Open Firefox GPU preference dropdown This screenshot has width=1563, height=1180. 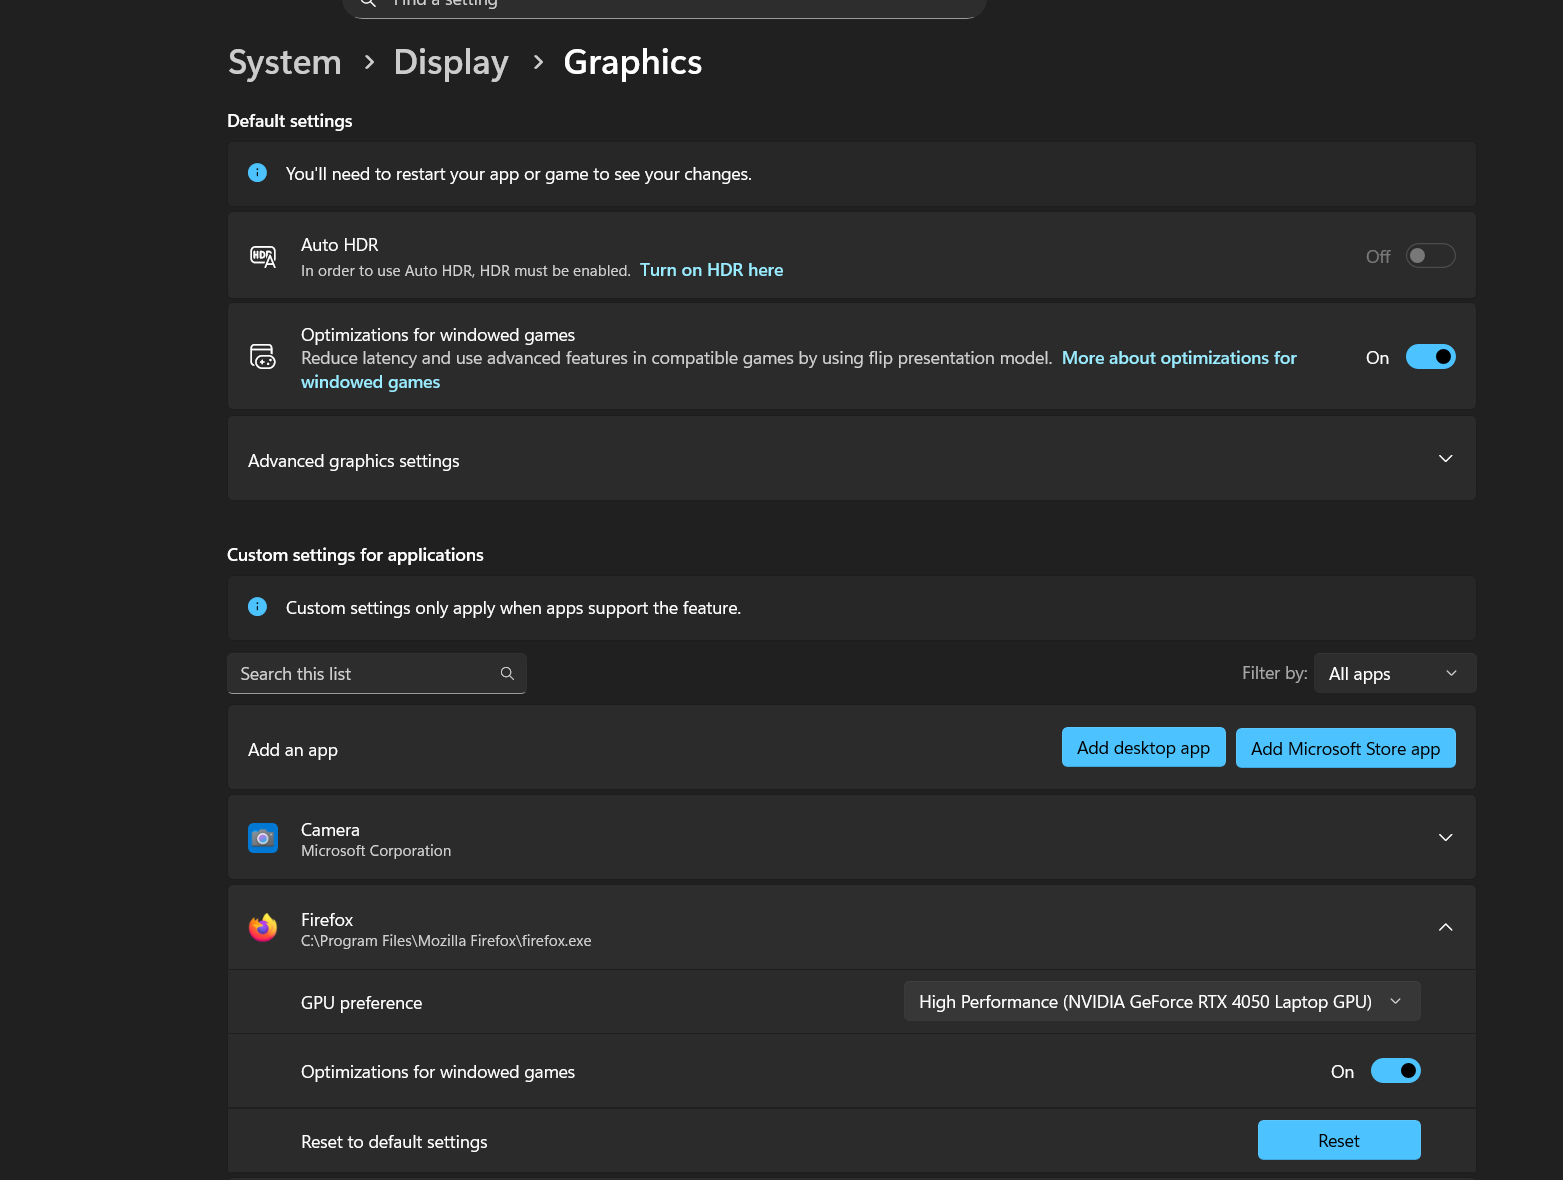click(x=1161, y=1002)
